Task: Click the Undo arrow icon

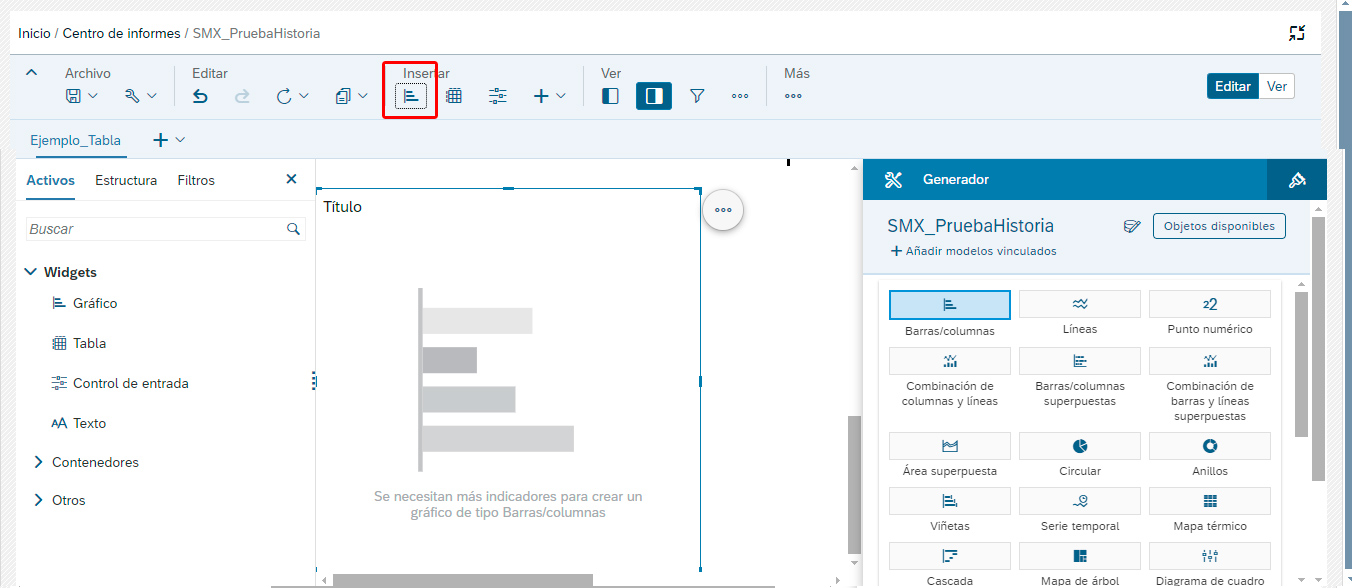Action: [x=200, y=96]
